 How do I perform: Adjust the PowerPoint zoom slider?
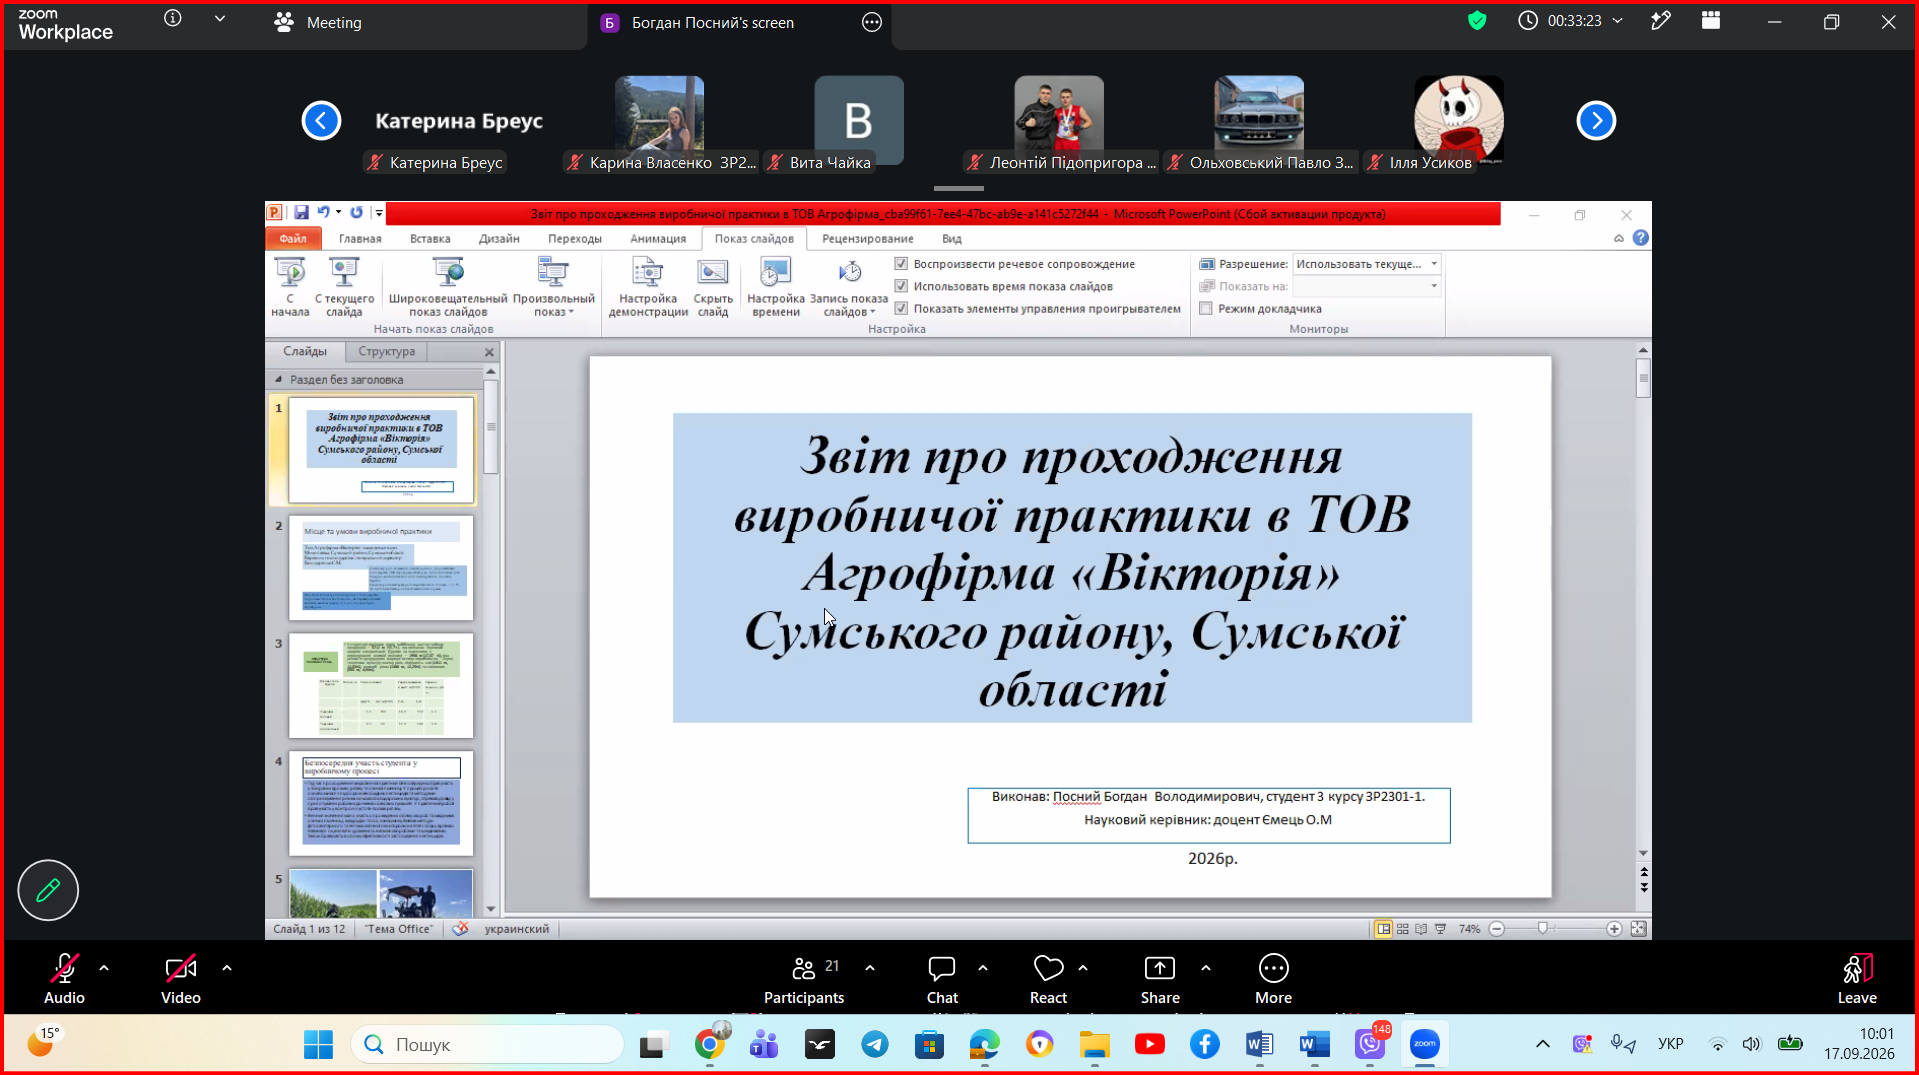click(x=1543, y=929)
